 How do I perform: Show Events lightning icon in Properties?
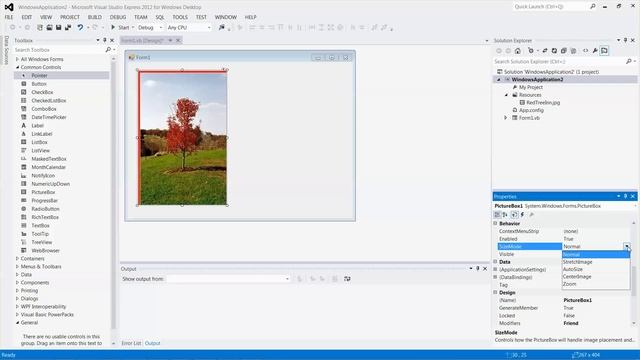point(522,215)
